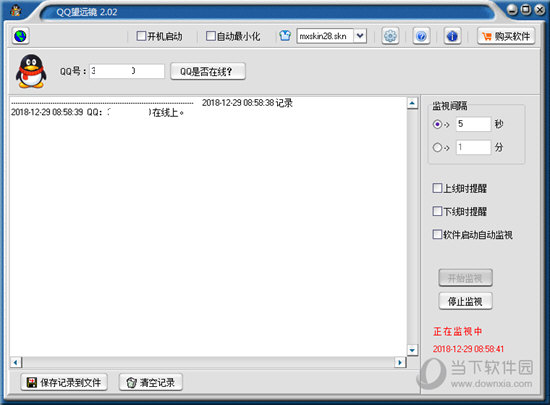Image resolution: width=550 pixels, height=405 pixels.
Task: Click the minutes value field showing 1
Action: click(x=473, y=147)
